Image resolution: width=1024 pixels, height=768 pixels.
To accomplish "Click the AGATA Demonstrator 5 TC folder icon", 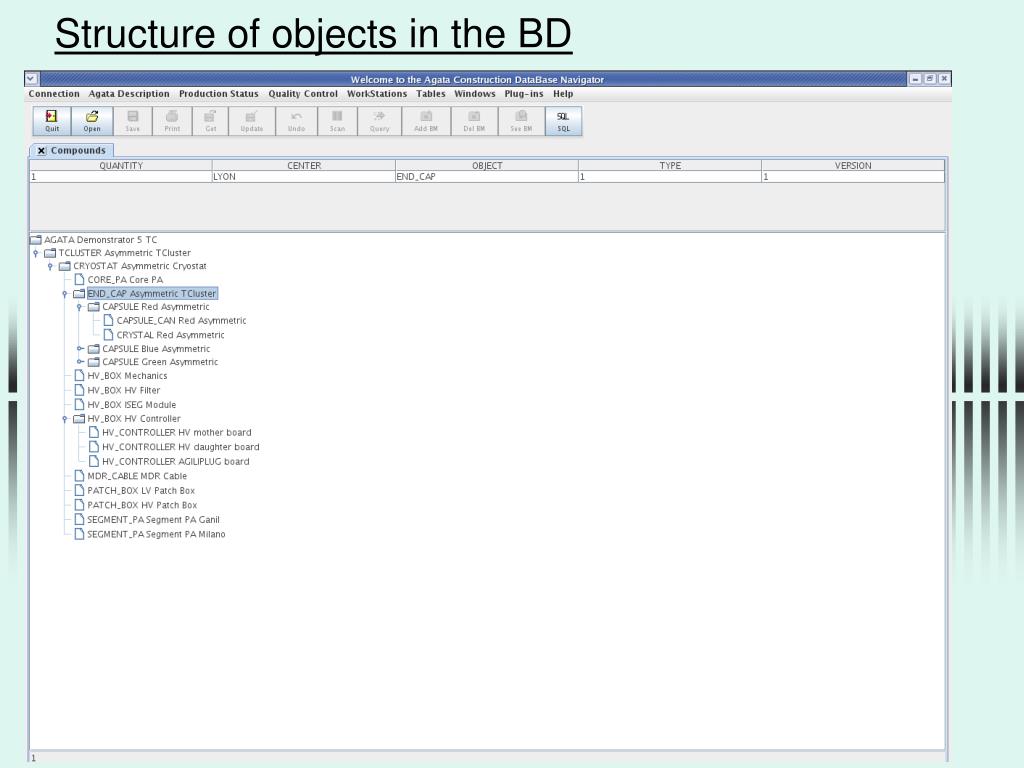I will [36, 240].
